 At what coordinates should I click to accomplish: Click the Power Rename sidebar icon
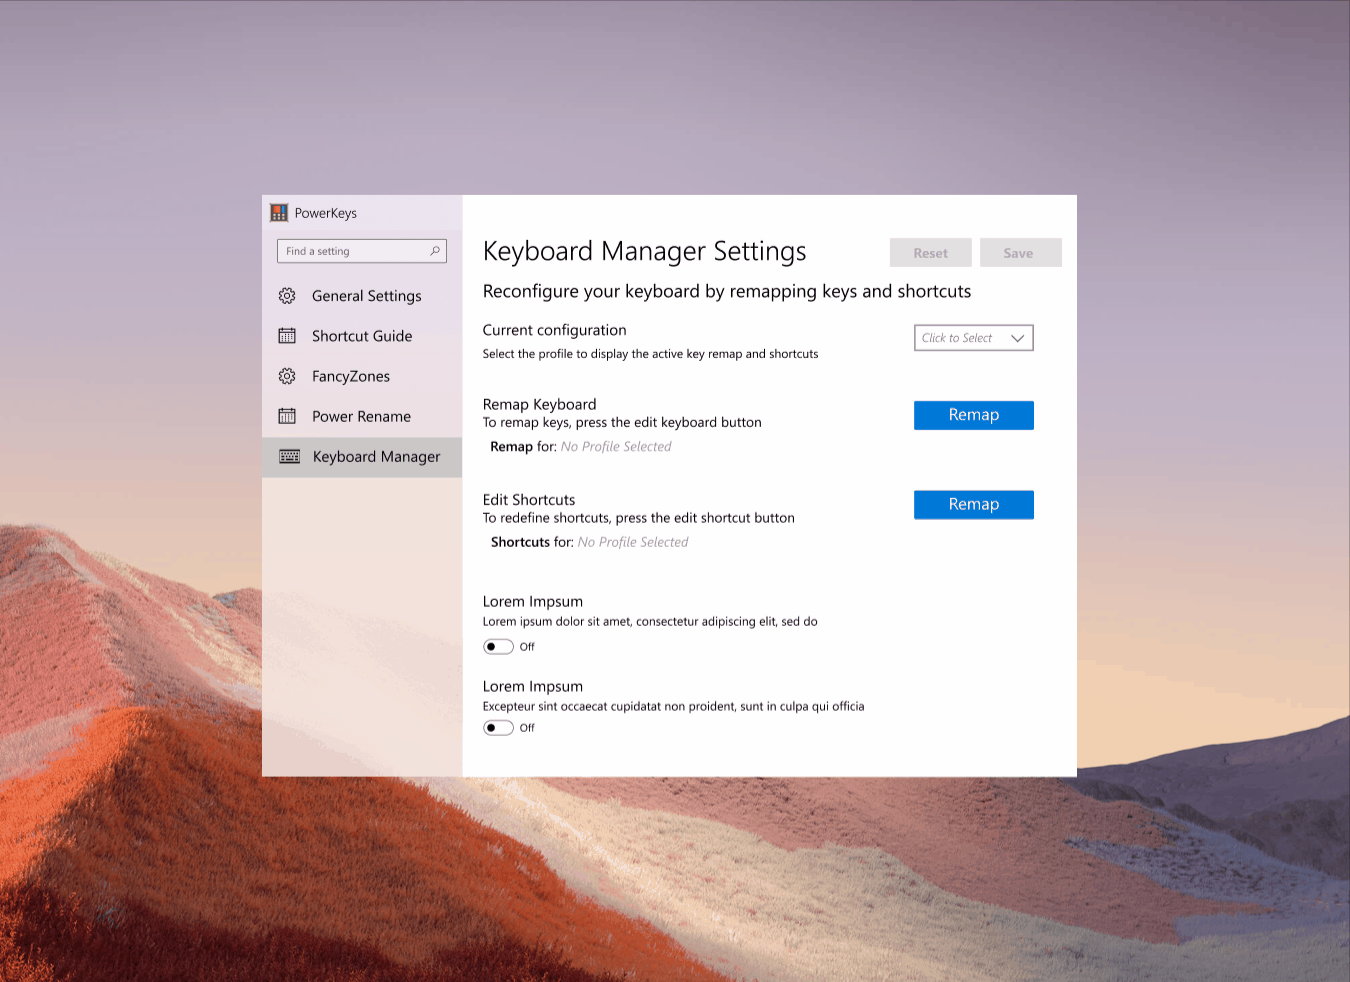287,416
